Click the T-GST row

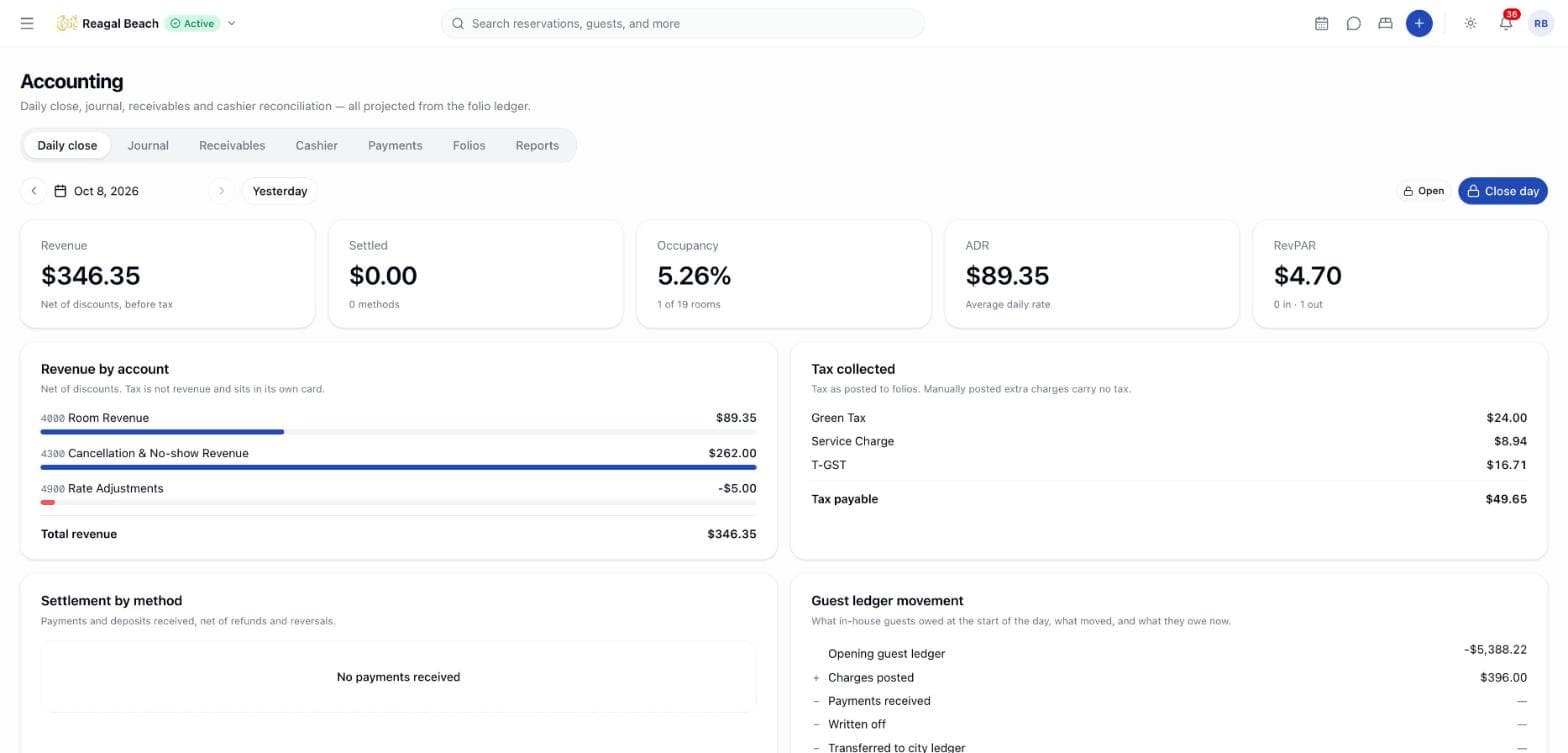coord(1169,465)
